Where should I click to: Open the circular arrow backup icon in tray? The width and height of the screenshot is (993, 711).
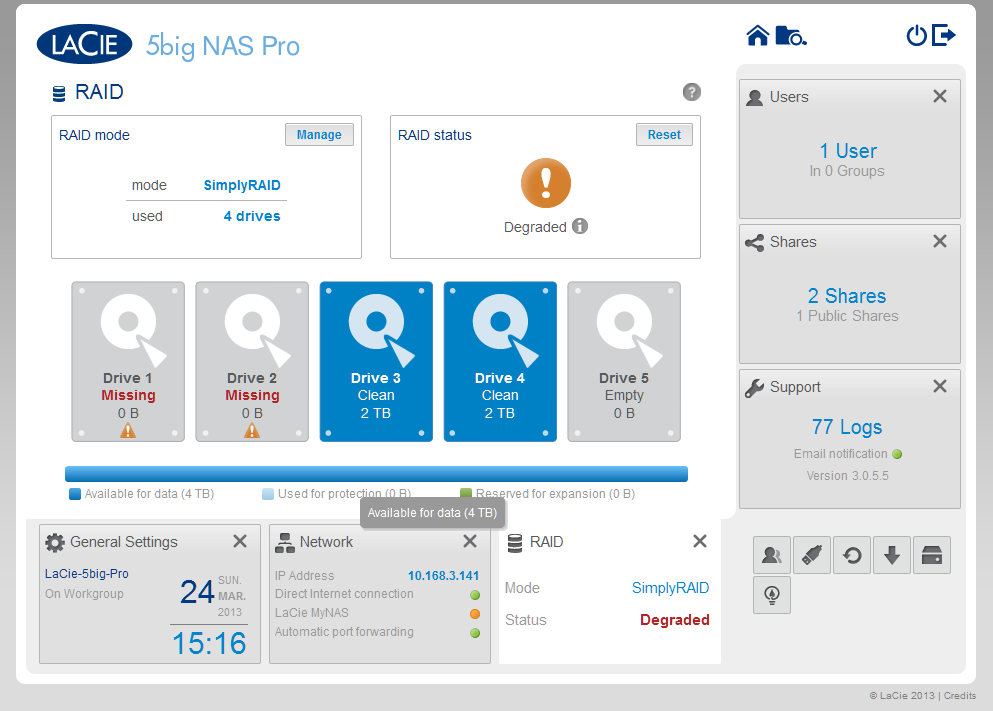(852, 555)
